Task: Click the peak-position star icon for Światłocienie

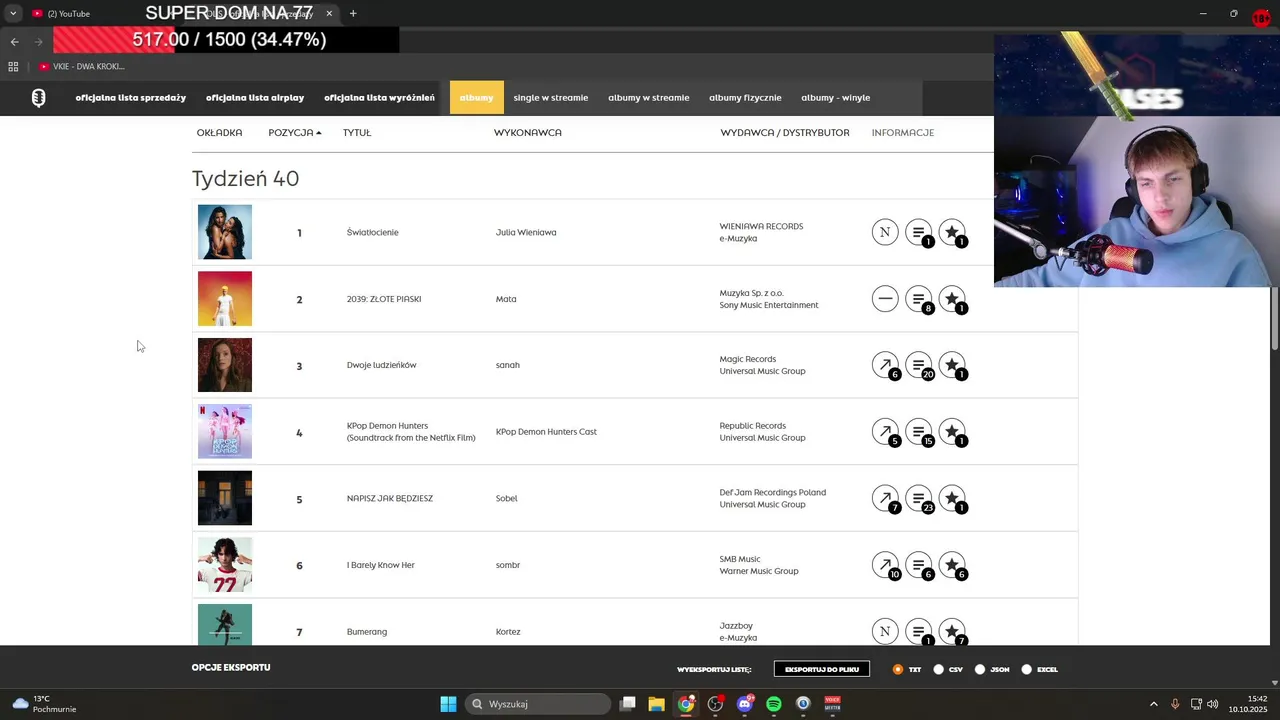Action: (952, 232)
